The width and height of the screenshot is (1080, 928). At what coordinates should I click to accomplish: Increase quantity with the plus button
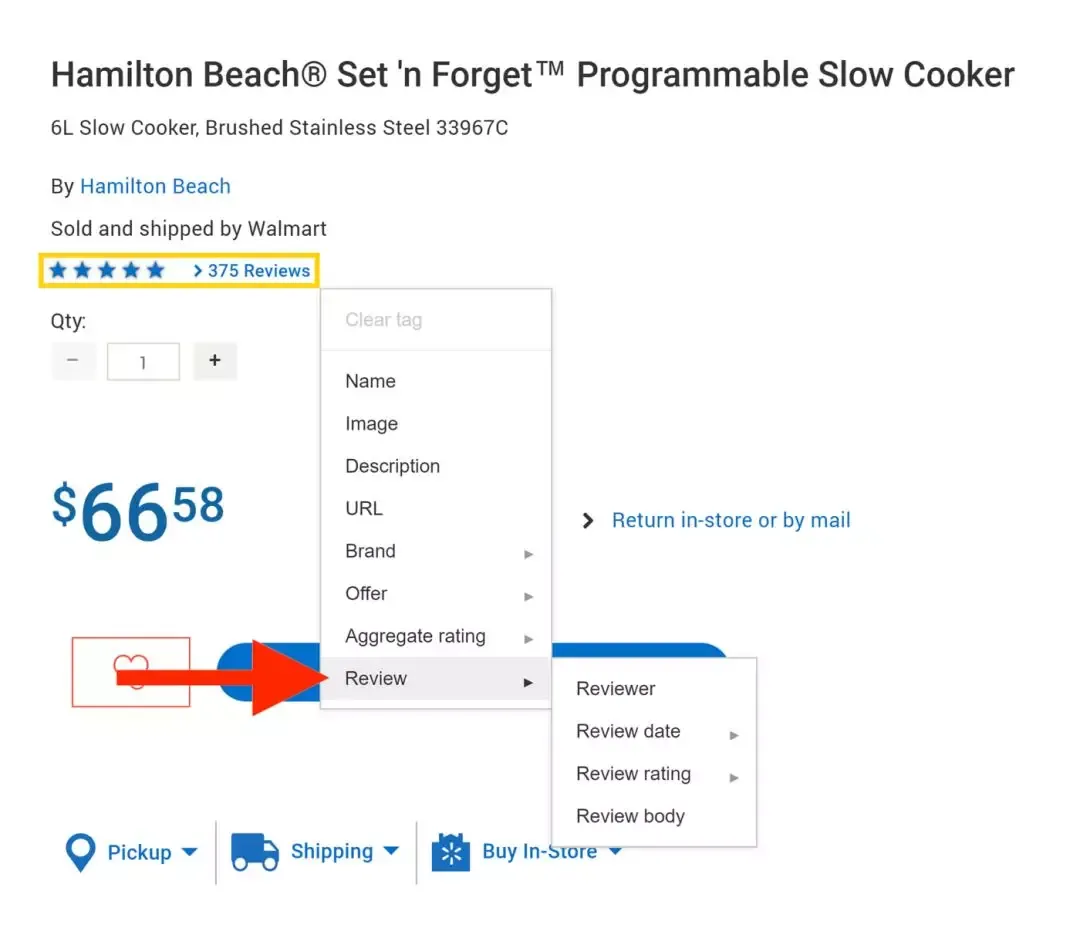214,361
